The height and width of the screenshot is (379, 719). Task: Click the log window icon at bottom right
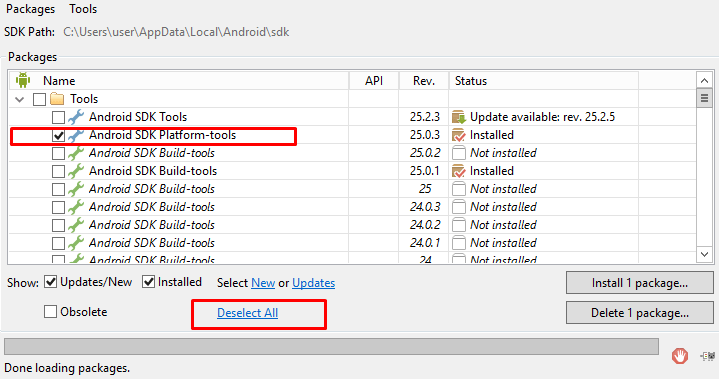coord(708,356)
